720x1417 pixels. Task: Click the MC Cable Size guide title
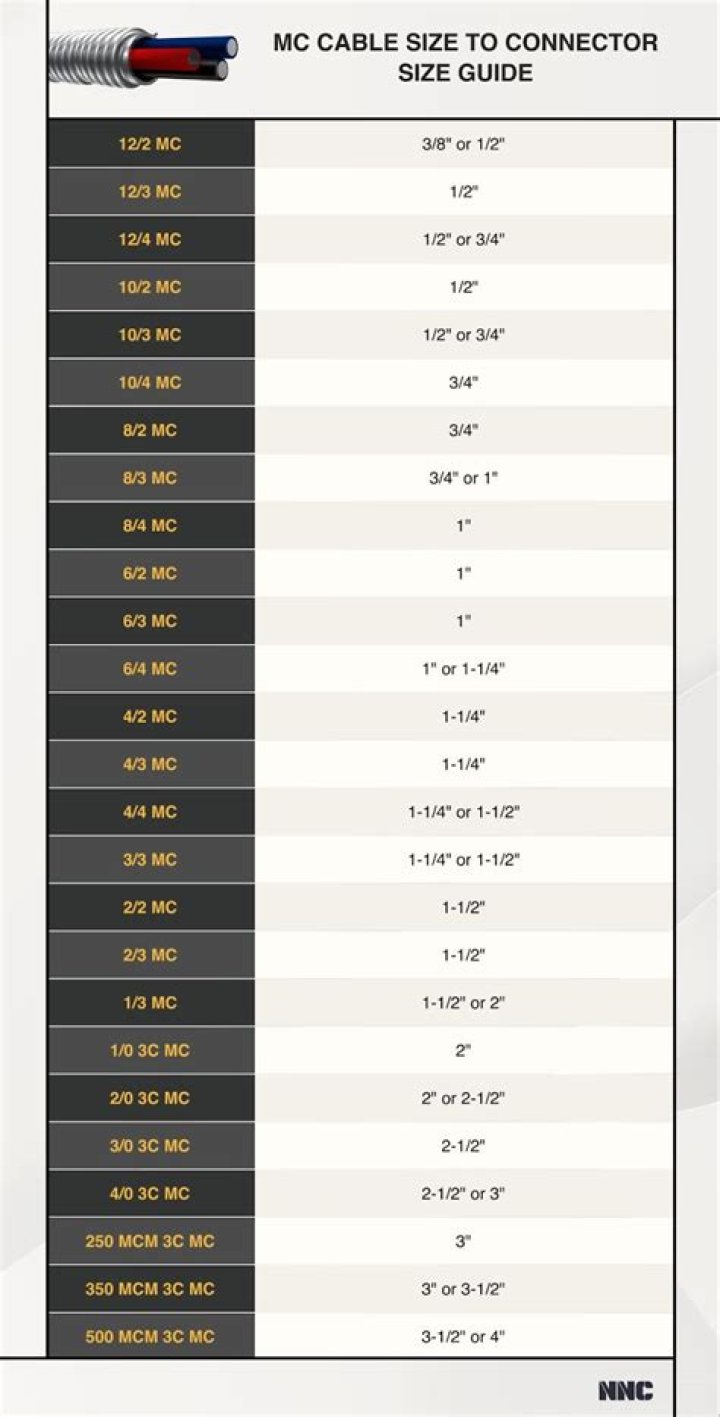click(465, 58)
